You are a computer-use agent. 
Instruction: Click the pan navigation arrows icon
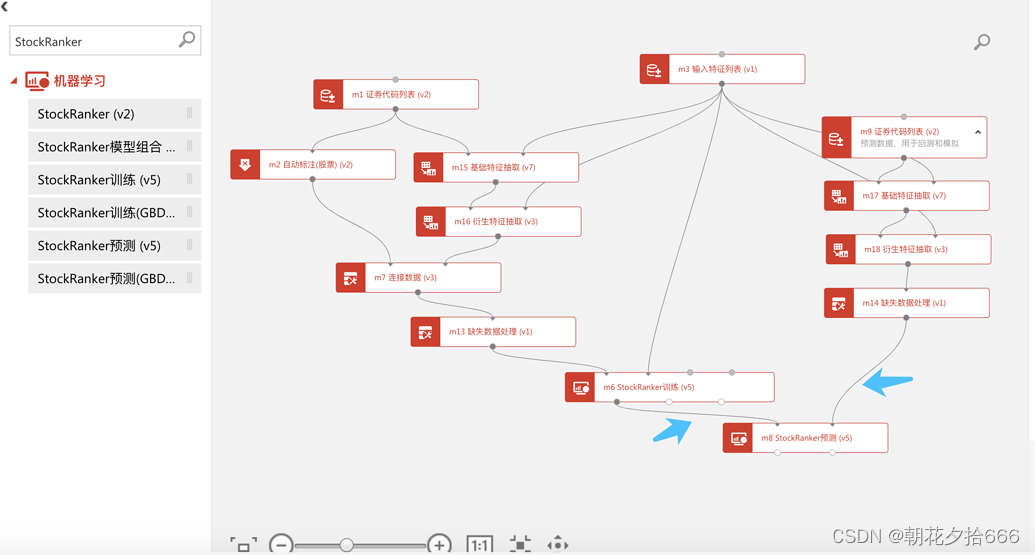click(x=558, y=545)
